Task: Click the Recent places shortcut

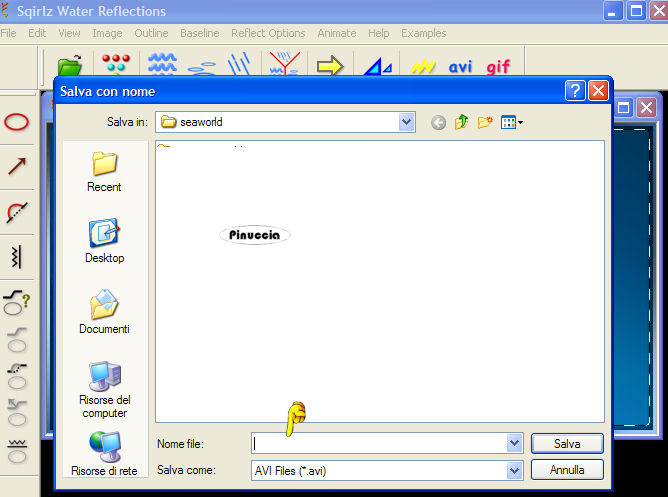Action: point(104,172)
